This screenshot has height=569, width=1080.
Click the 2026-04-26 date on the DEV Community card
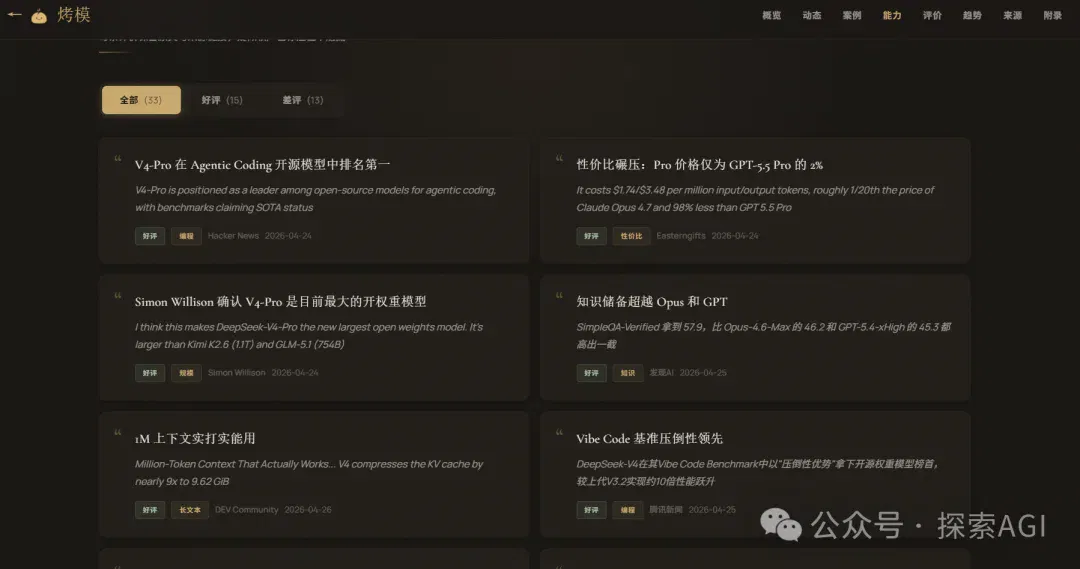click(x=308, y=510)
